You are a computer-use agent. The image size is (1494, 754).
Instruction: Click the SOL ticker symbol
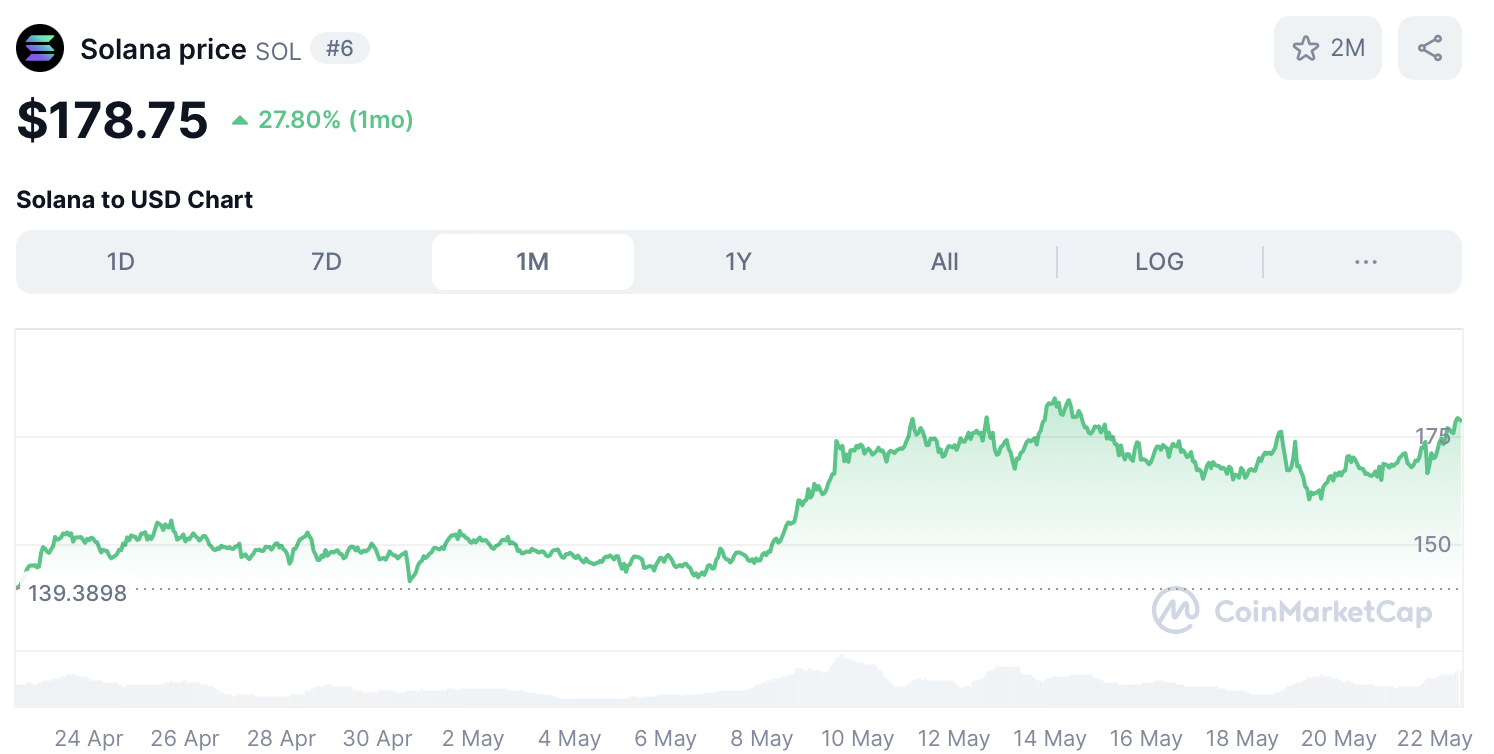pyautogui.click(x=278, y=51)
